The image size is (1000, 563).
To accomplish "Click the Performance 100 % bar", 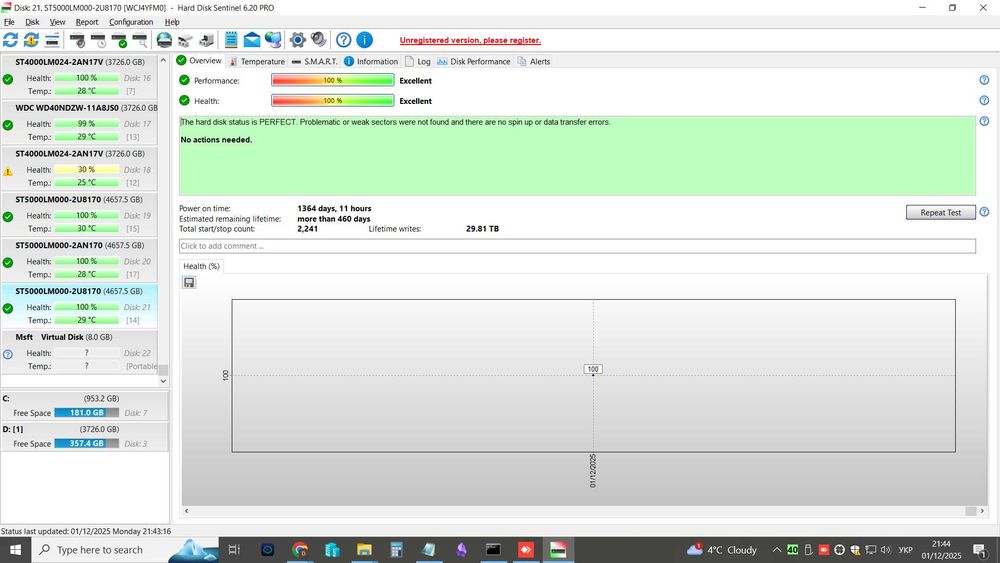I will 332,80.
